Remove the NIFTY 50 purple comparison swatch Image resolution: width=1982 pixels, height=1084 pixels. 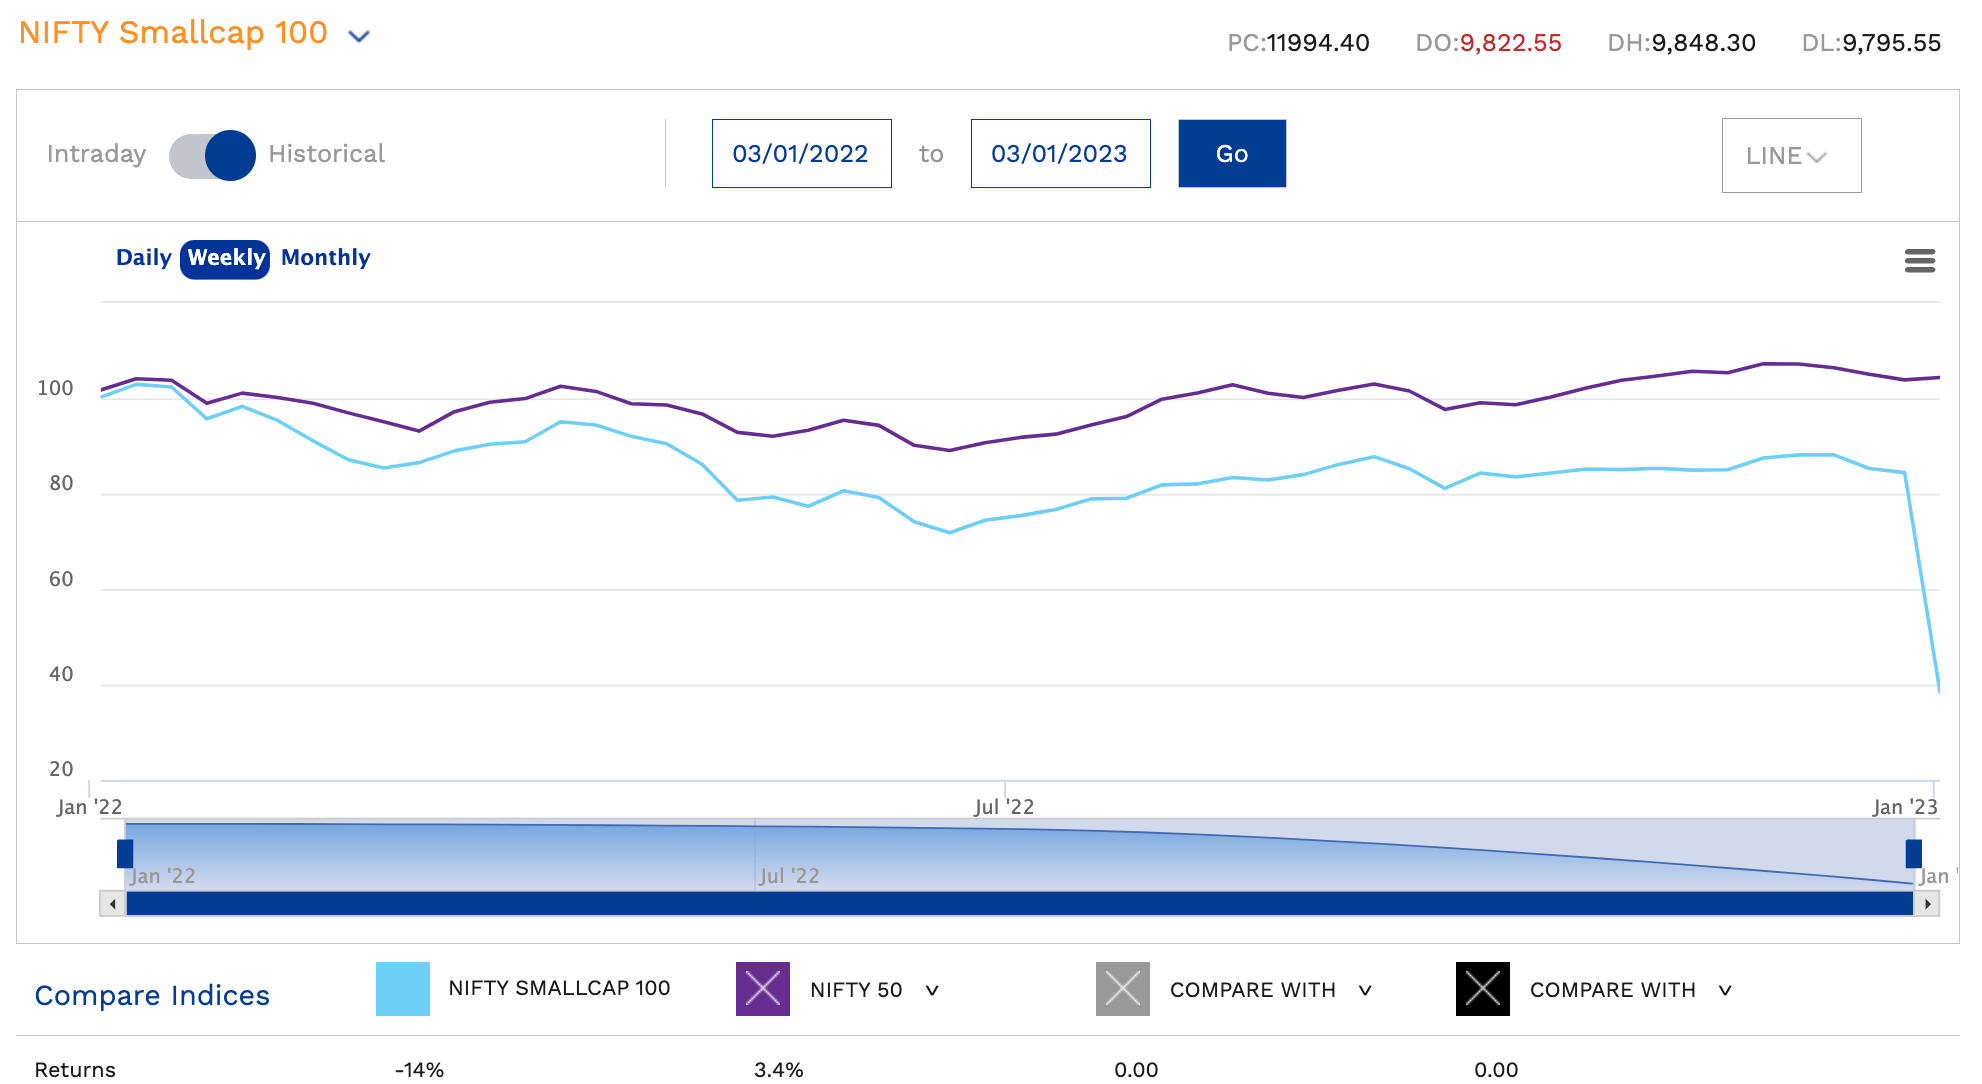(x=763, y=989)
